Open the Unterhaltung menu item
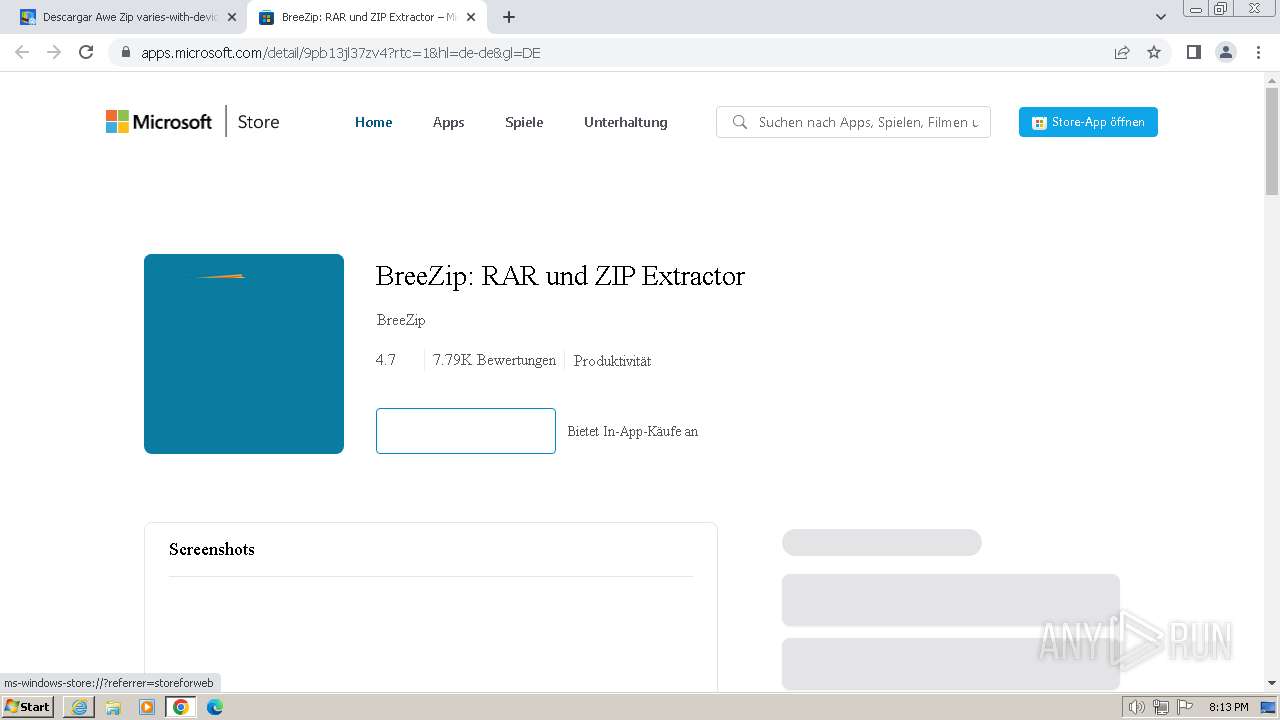Screen dimensions: 1280x720 pos(626,122)
